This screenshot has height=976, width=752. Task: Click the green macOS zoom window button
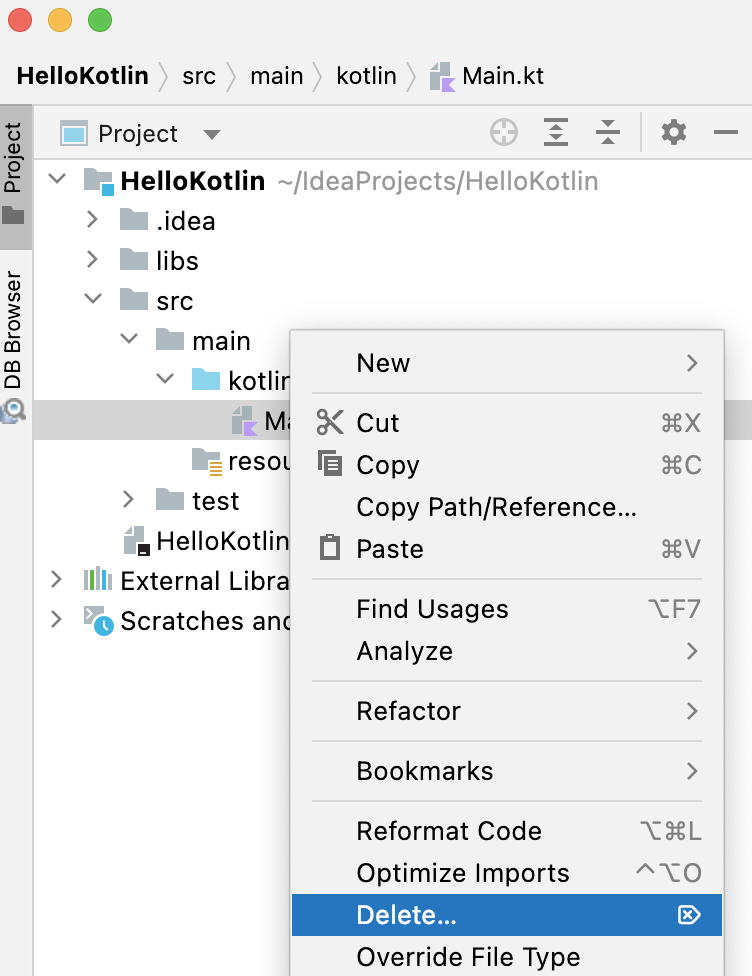pyautogui.click(x=100, y=20)
